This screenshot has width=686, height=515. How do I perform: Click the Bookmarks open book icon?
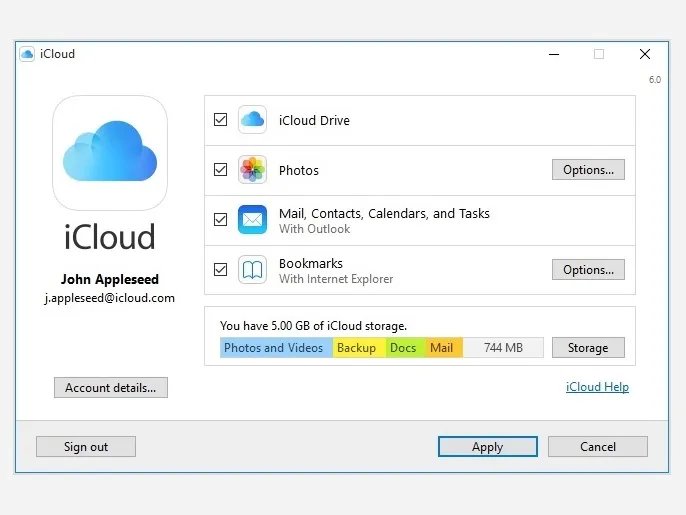(x=252, y=270)
